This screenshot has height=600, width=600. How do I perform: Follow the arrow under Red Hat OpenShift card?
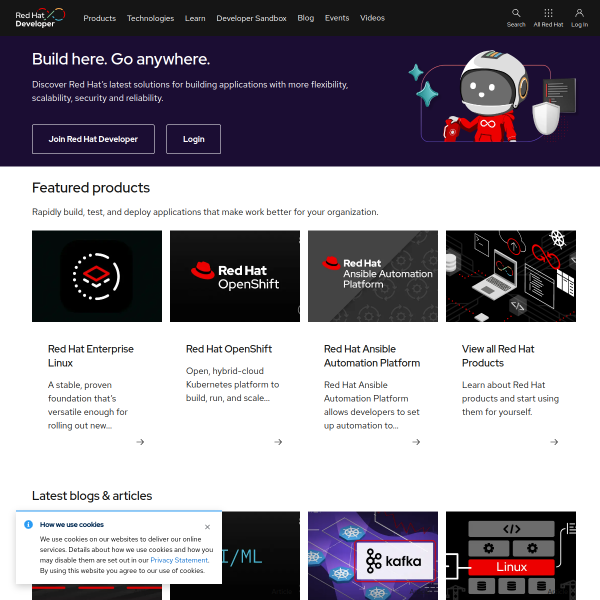pos(278,442)
